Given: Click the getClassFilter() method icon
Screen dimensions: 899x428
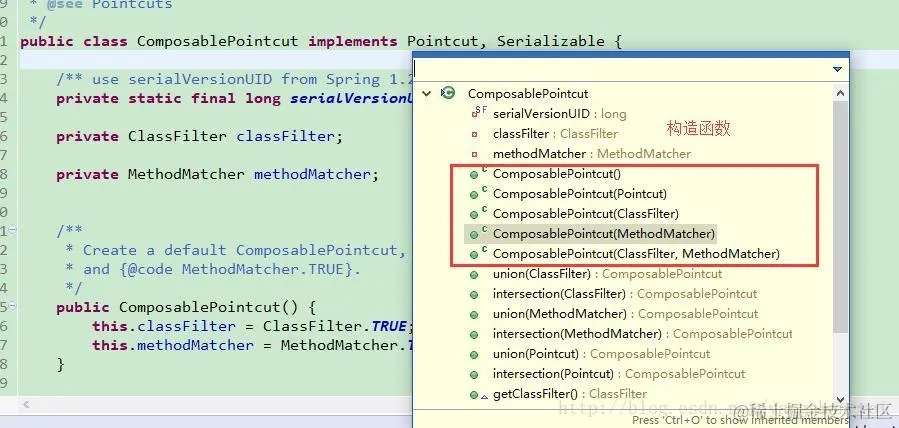Looking at the screenshot, I should click(x=478, y=395).
